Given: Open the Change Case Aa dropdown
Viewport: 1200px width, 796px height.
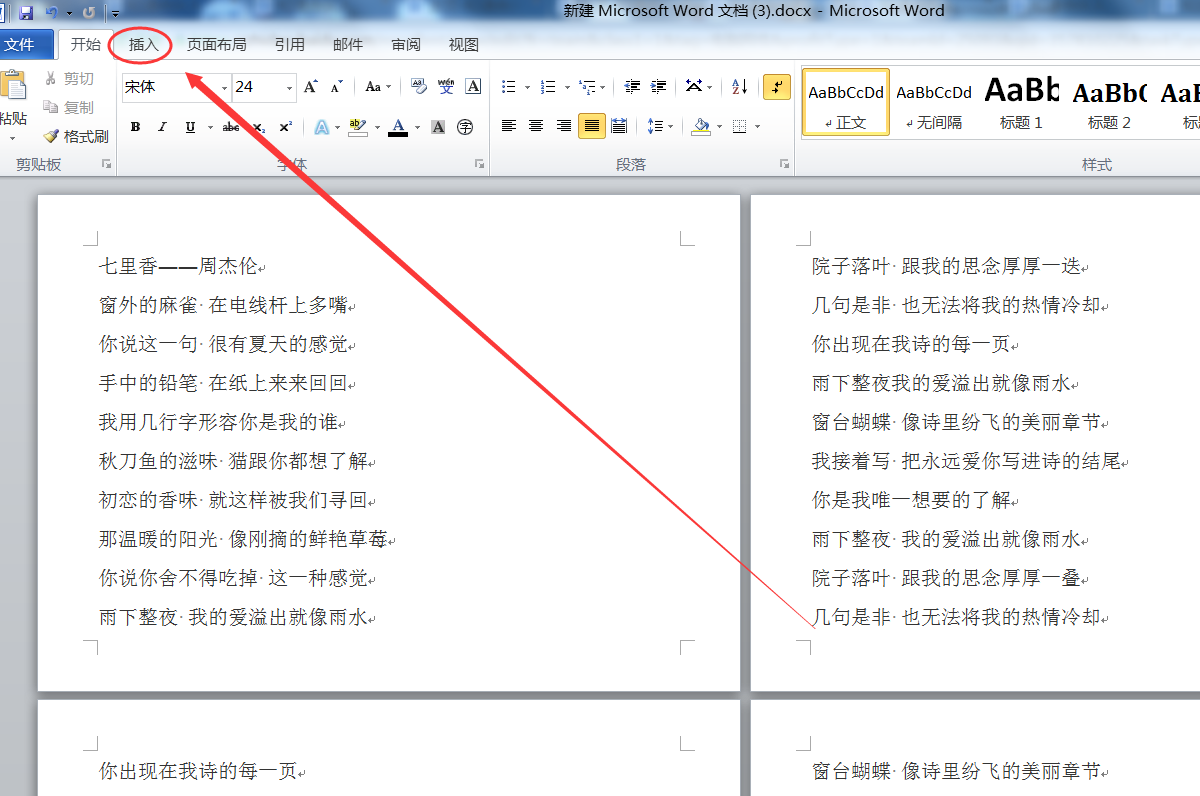Looking at the screenshot, I should (x=377, y=87).
